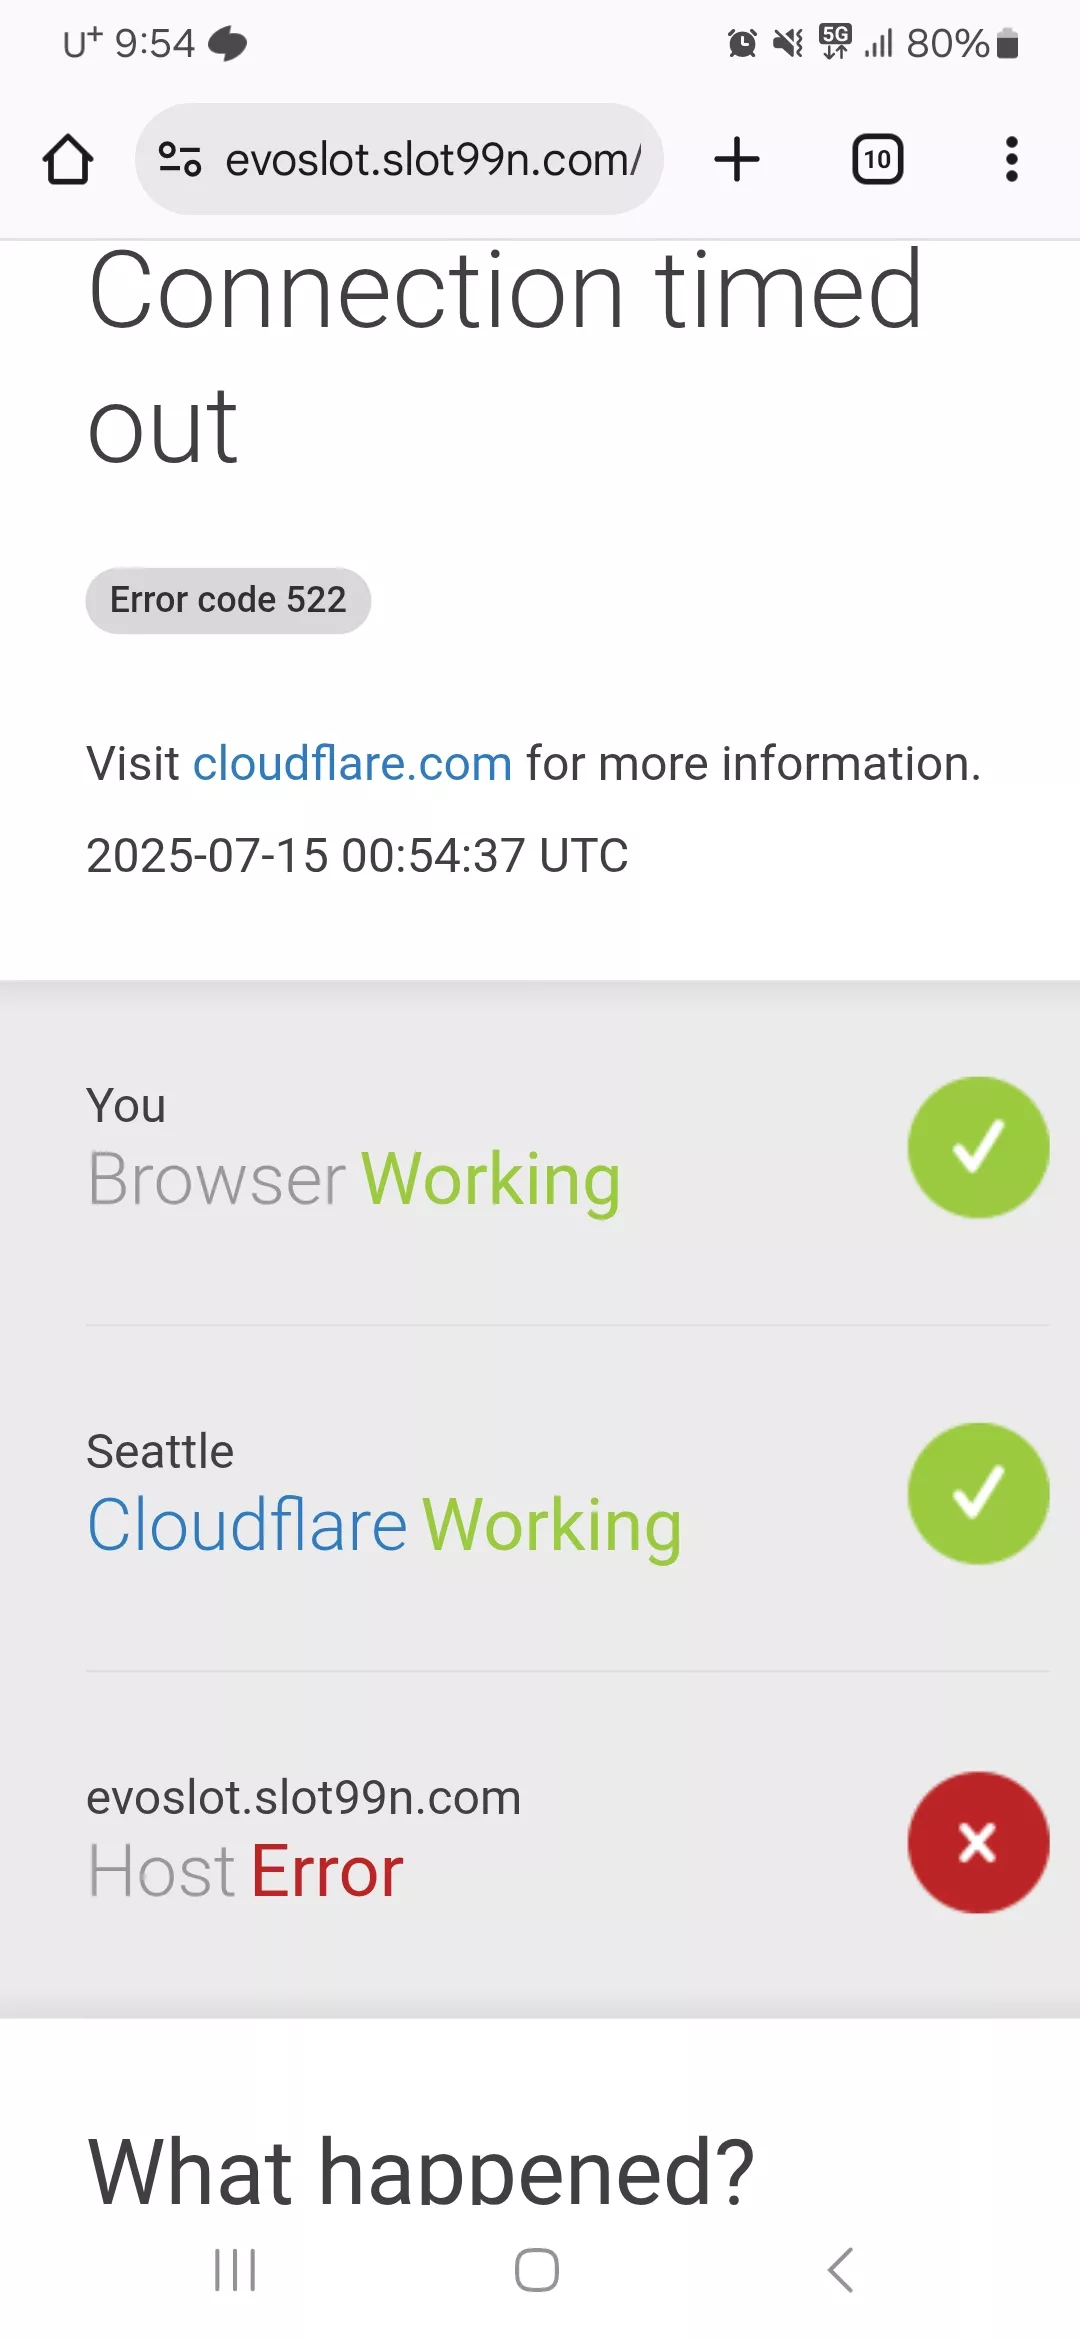
Task: Click the blue Cloudflare status link
Action: 247,1525
